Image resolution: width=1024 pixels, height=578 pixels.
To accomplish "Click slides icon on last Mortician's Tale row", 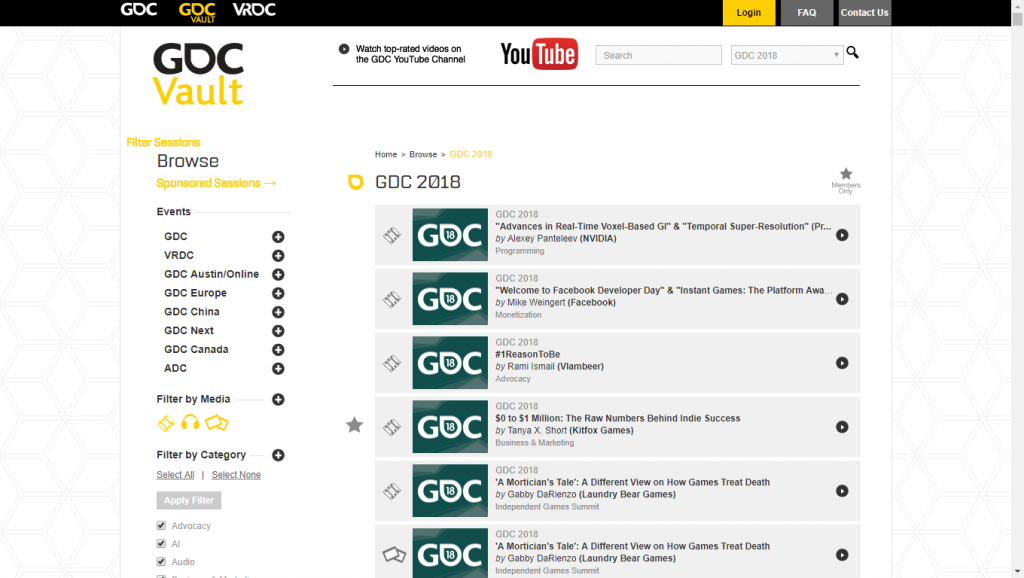I will [x=394, y=555].
